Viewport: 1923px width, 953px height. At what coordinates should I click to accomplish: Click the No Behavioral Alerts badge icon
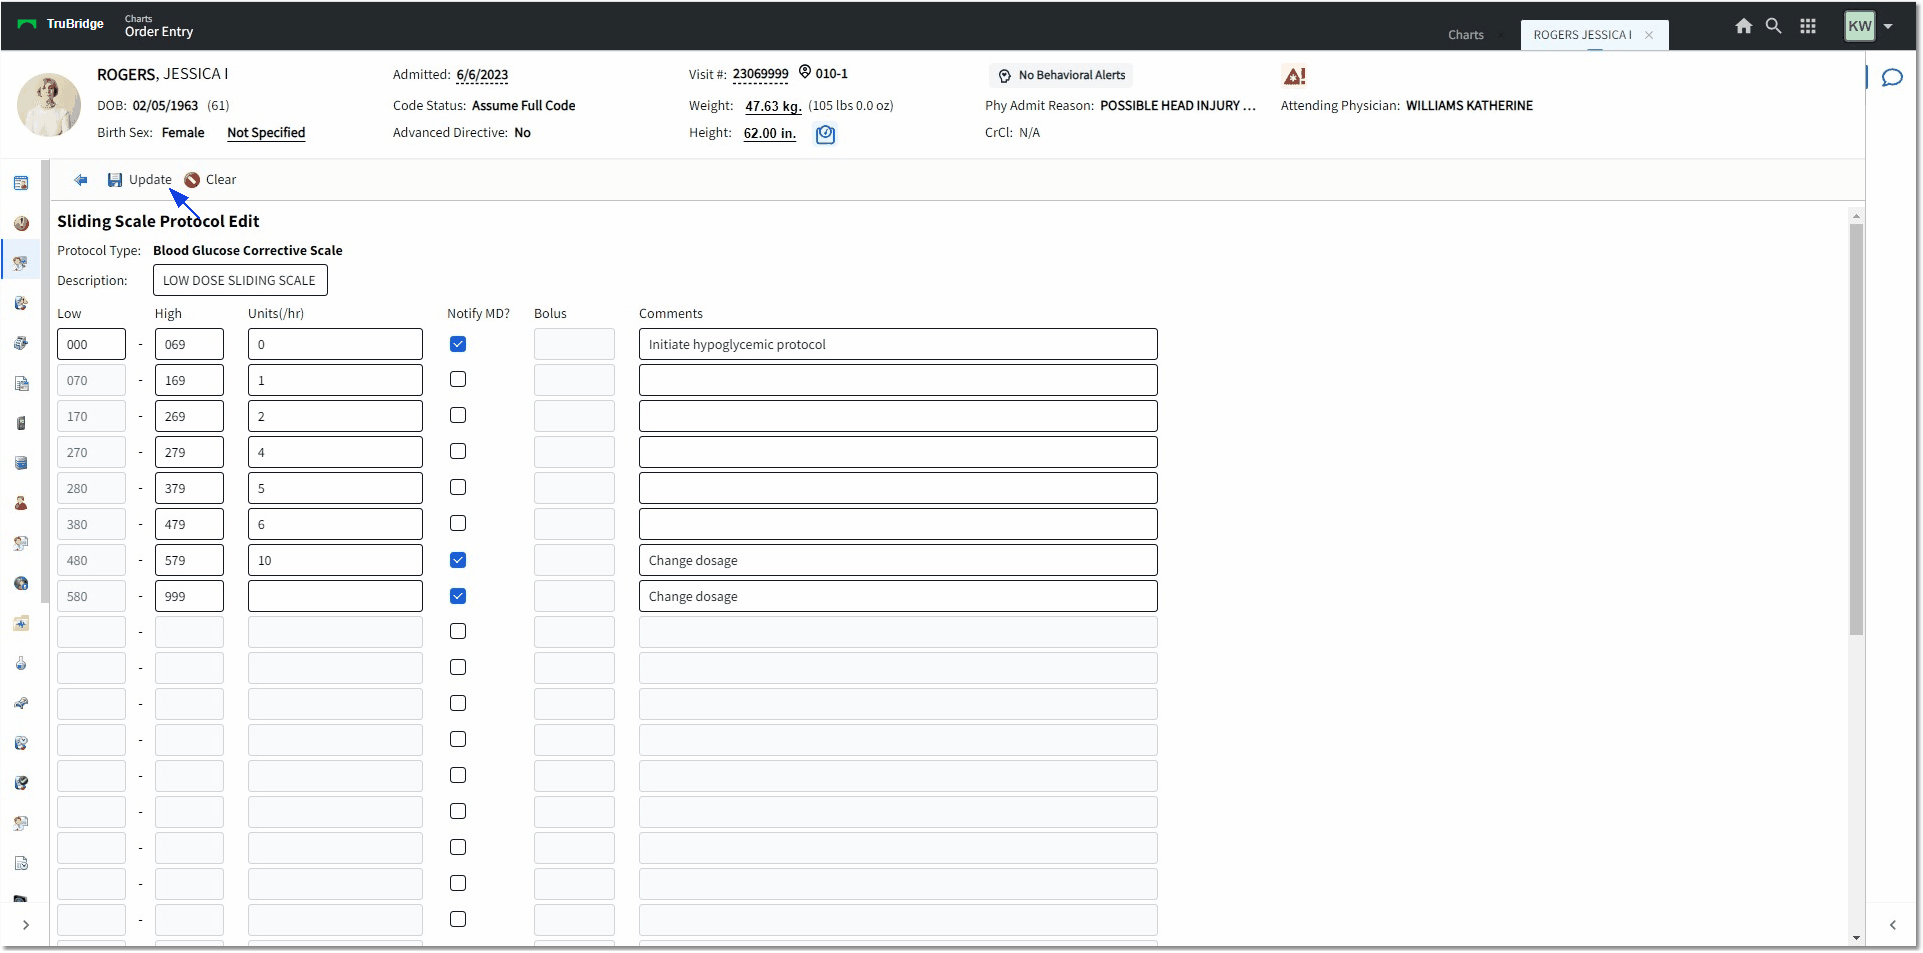point(1005,76)
